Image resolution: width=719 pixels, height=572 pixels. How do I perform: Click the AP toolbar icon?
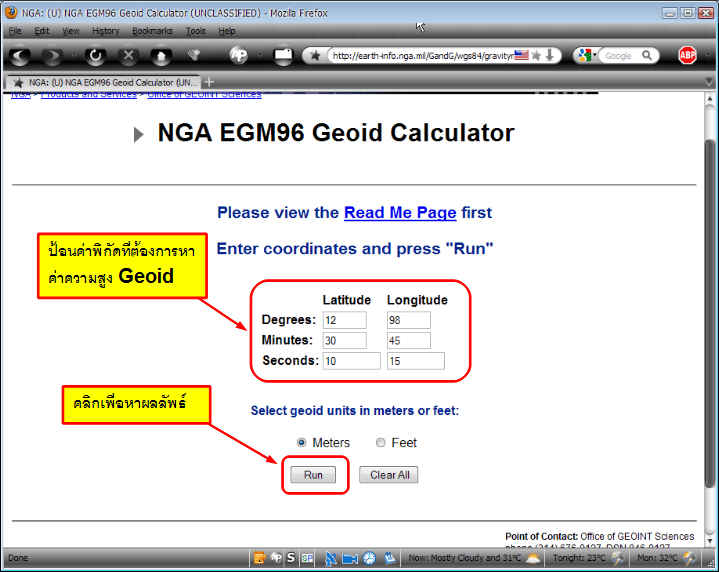pos(239,56)
